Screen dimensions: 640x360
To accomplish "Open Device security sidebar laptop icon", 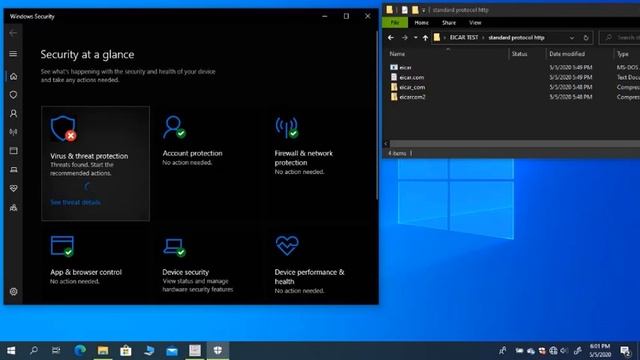I will click(13, 169).
